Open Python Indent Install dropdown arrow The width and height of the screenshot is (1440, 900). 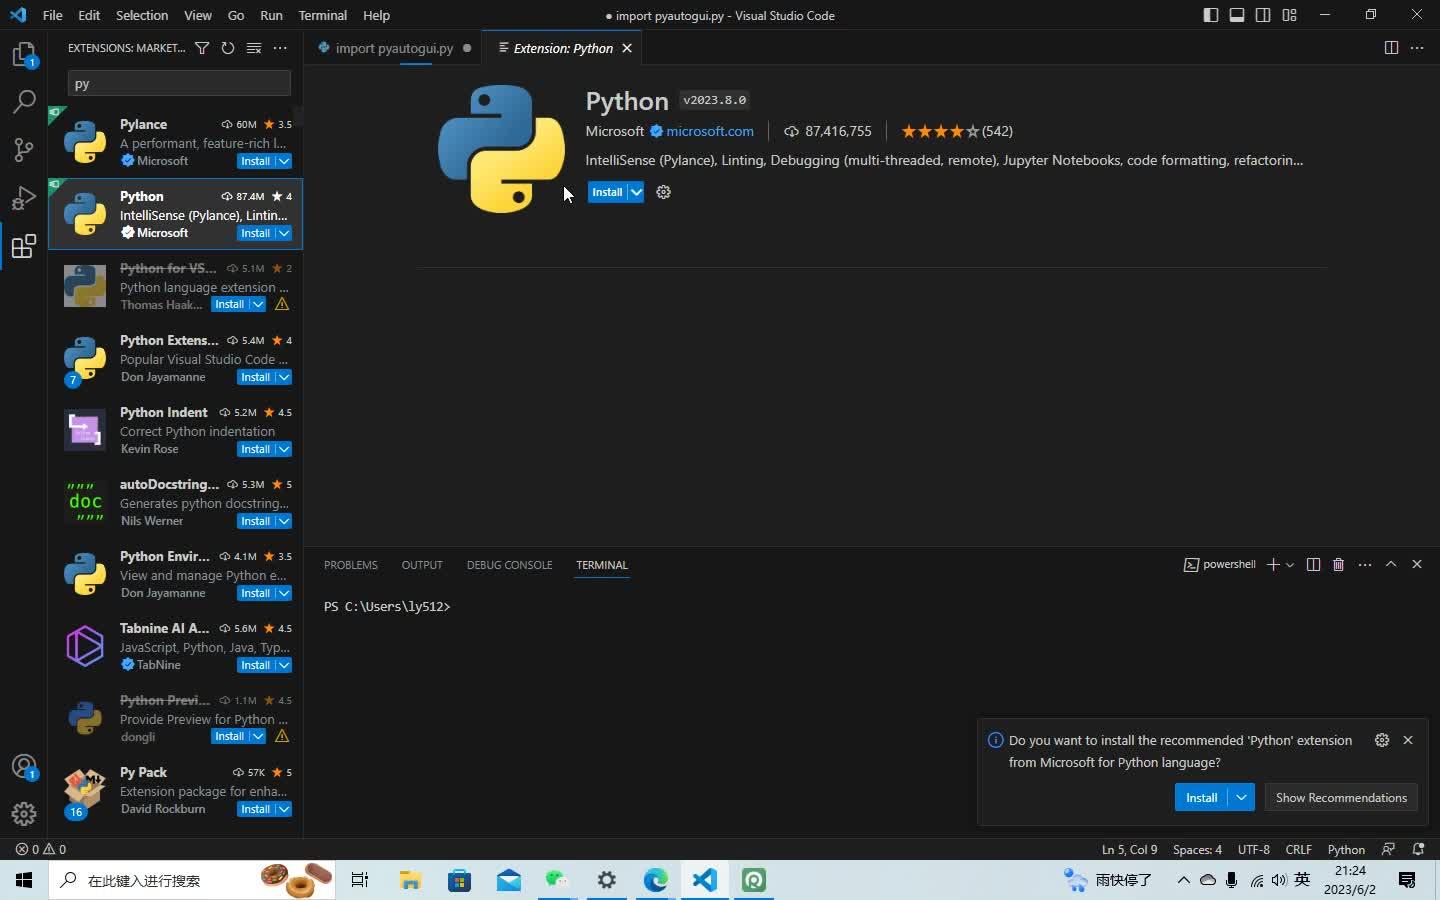click(284, 449)
